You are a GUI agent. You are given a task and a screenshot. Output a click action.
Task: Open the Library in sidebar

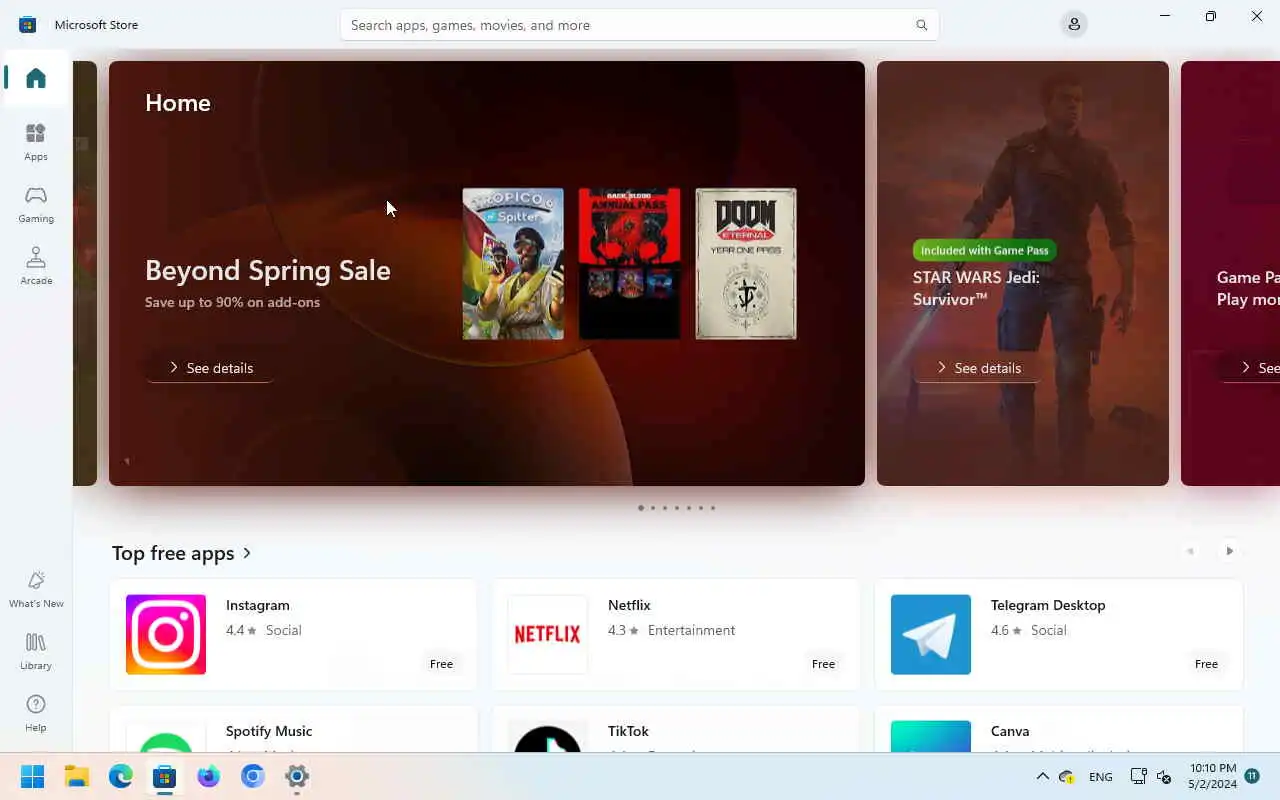pyautogui.click(x=36, y=651)
